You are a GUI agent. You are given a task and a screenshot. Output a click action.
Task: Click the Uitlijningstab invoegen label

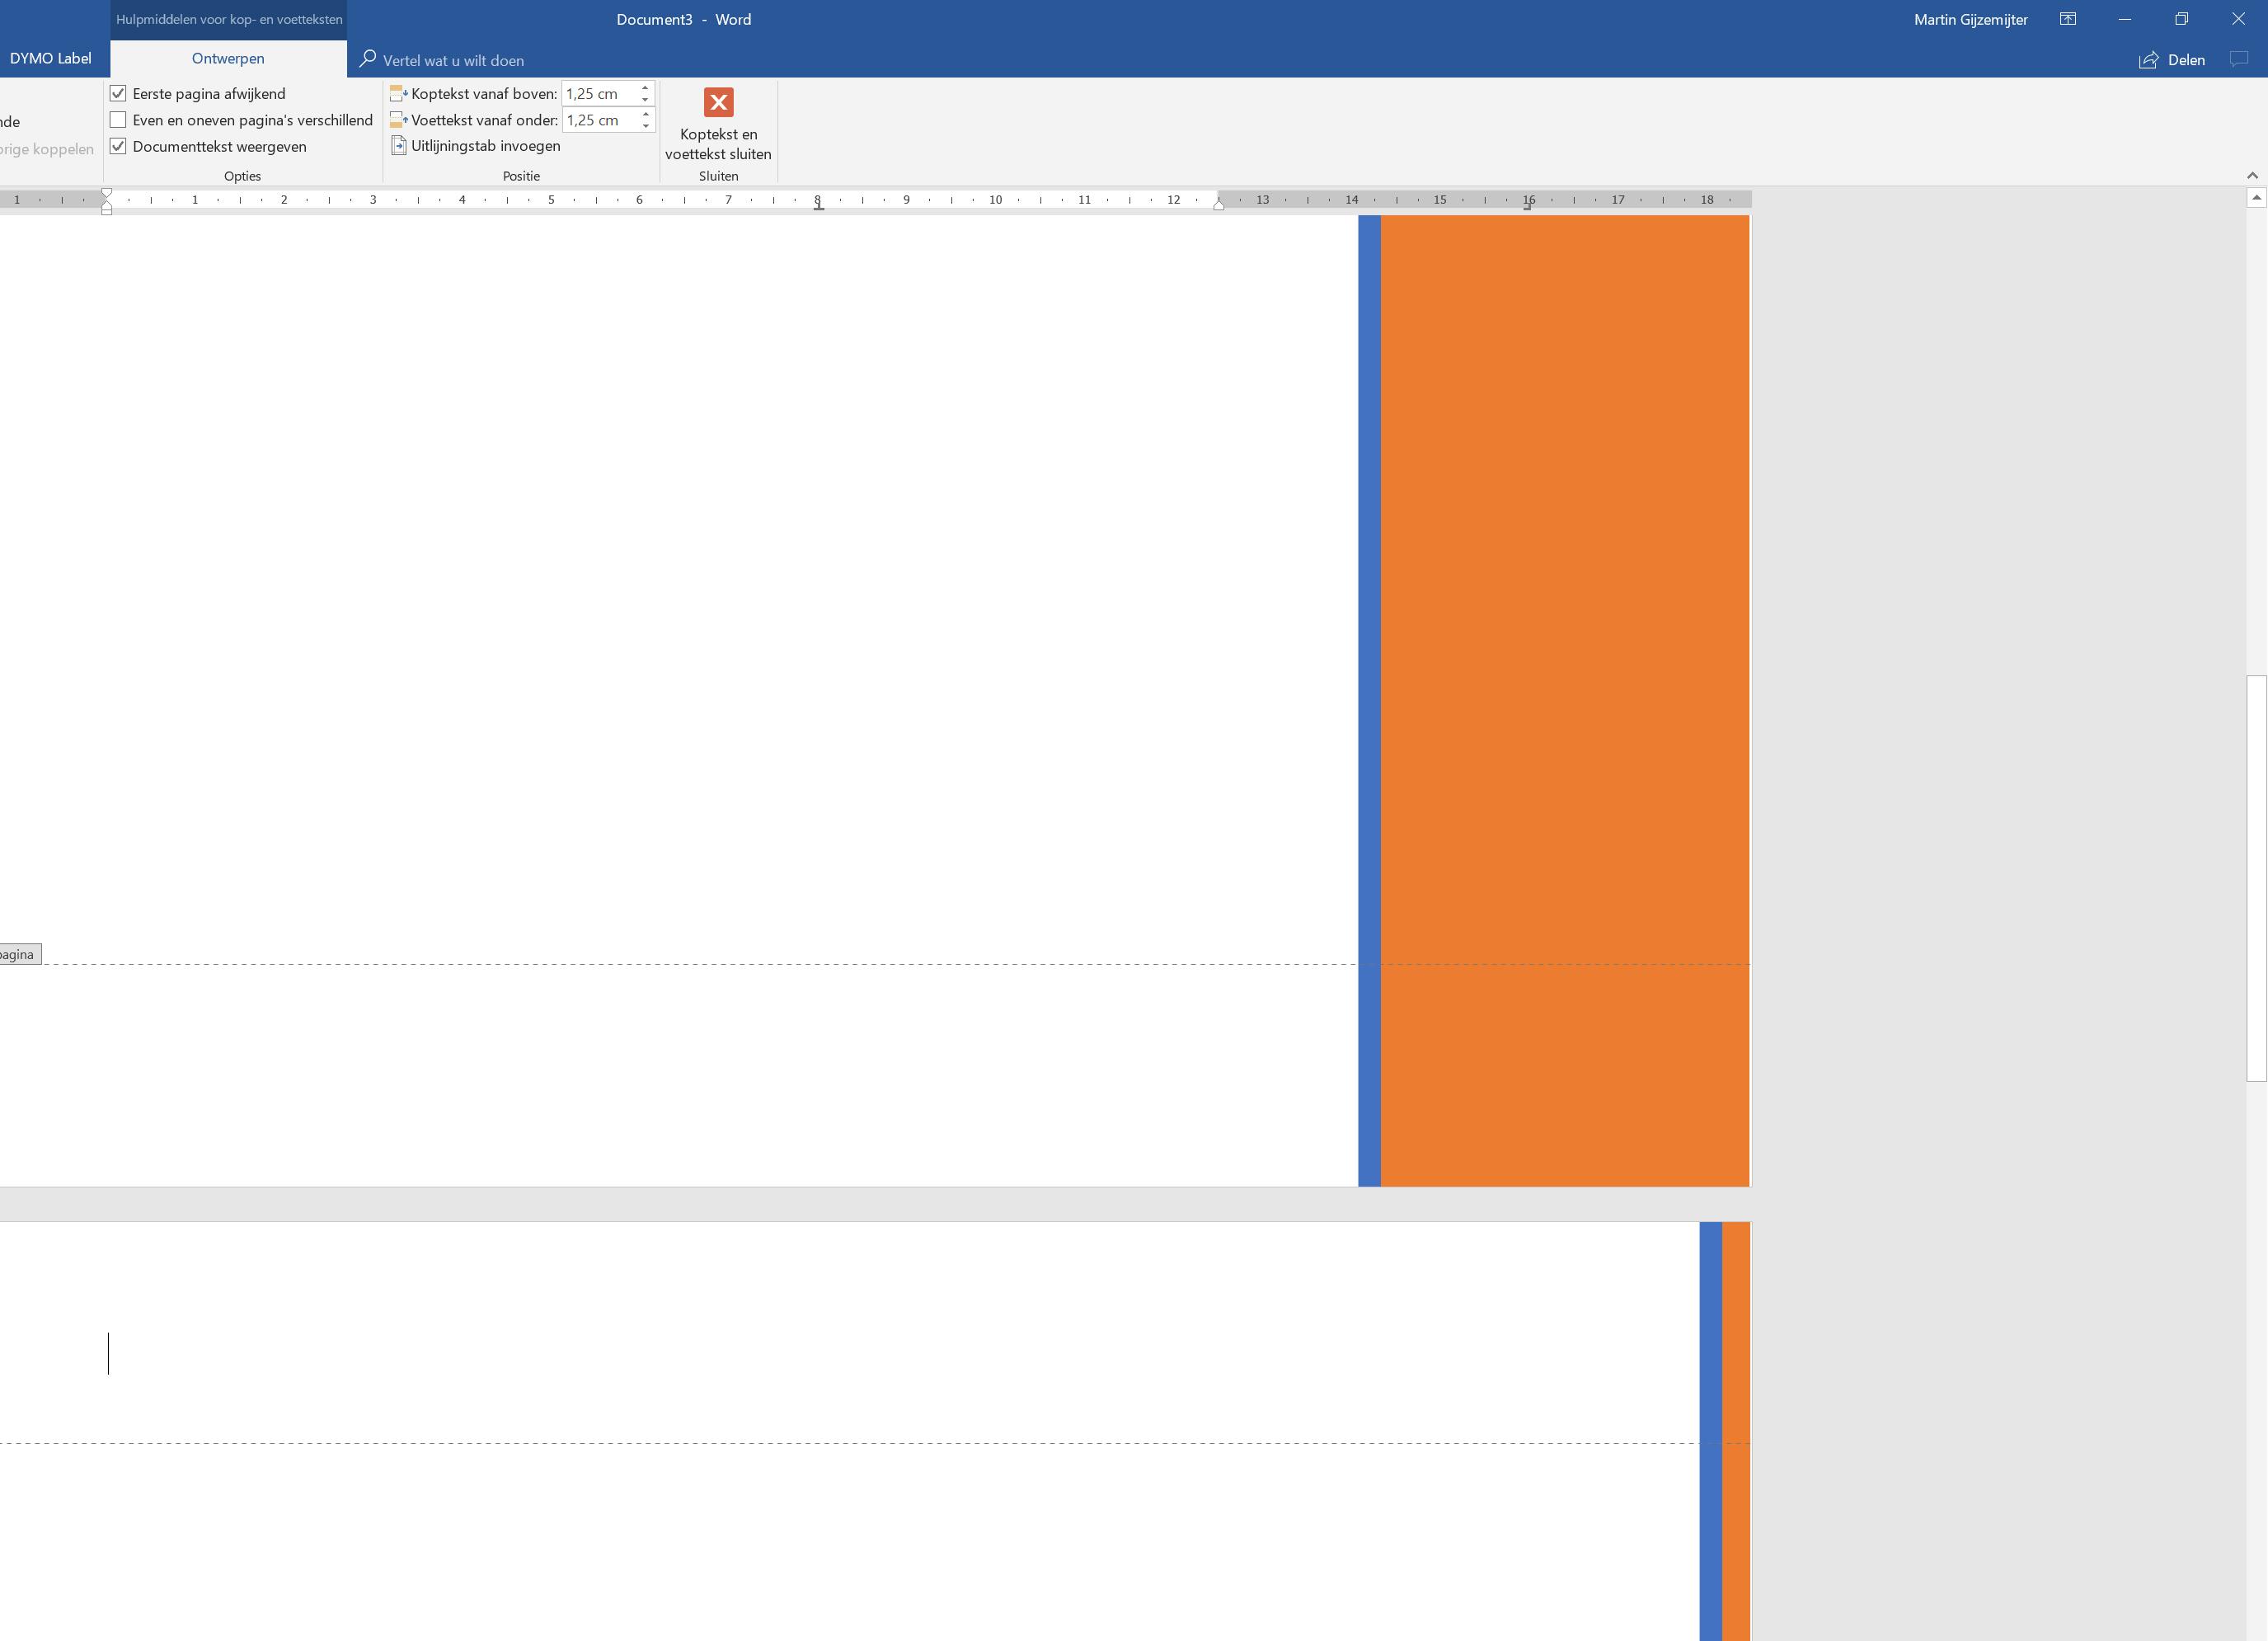485,146
